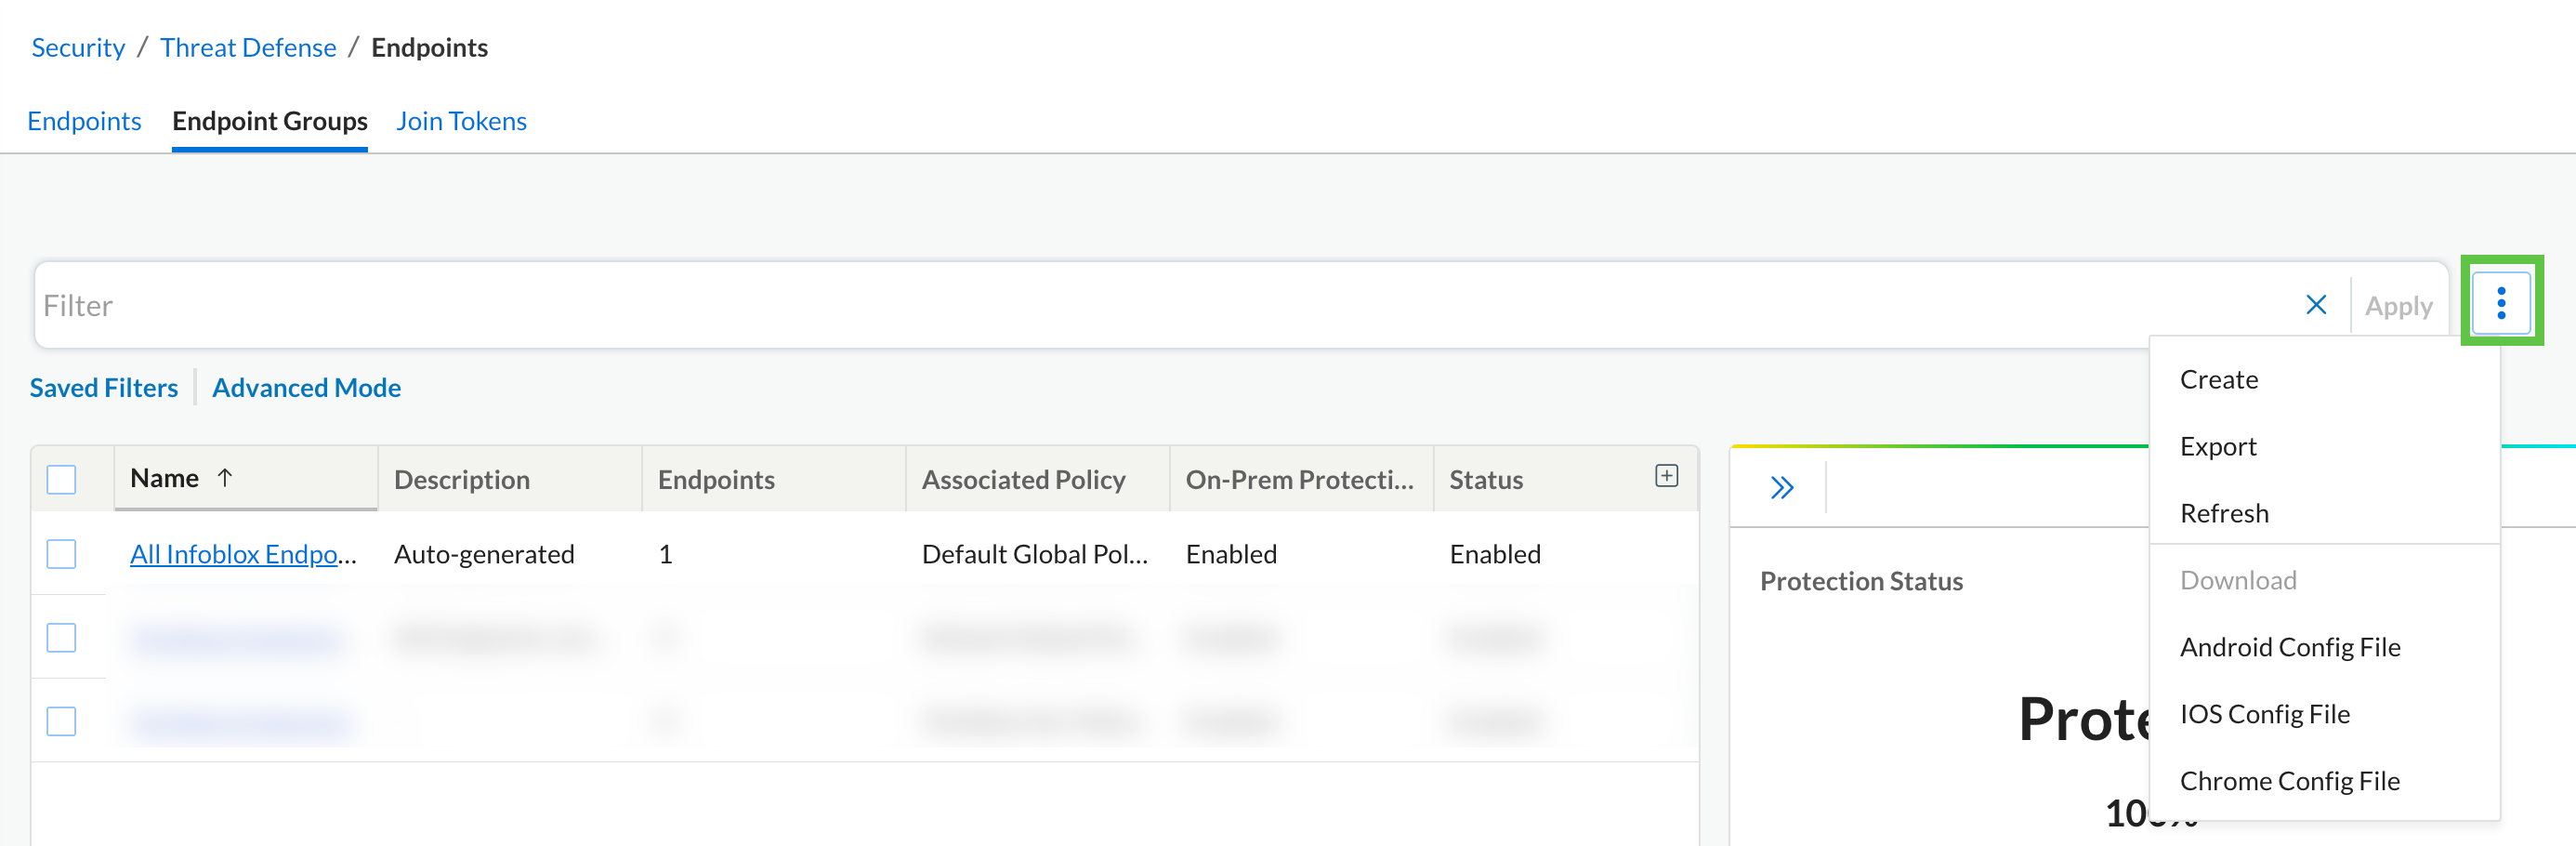Screen dimensions: 2576x846
Task: Switch to Advanced Mode
Action: coord(306,388)
